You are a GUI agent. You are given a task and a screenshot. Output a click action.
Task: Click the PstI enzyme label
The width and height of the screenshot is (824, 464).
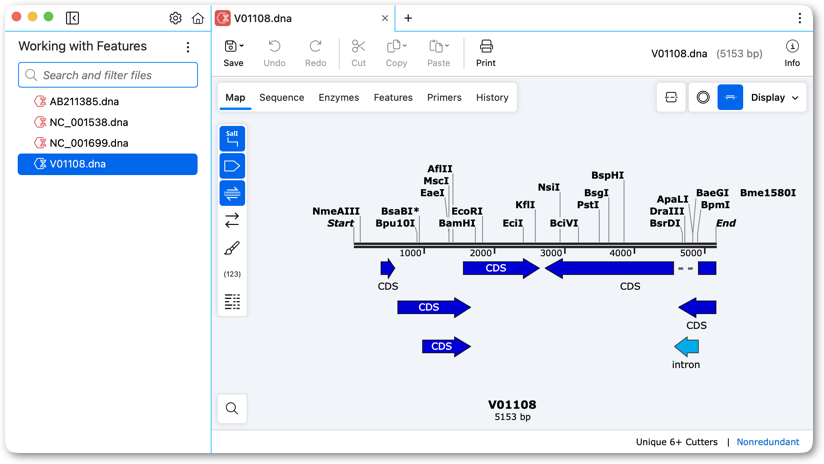pyautogui.click(x=588, y=205)
